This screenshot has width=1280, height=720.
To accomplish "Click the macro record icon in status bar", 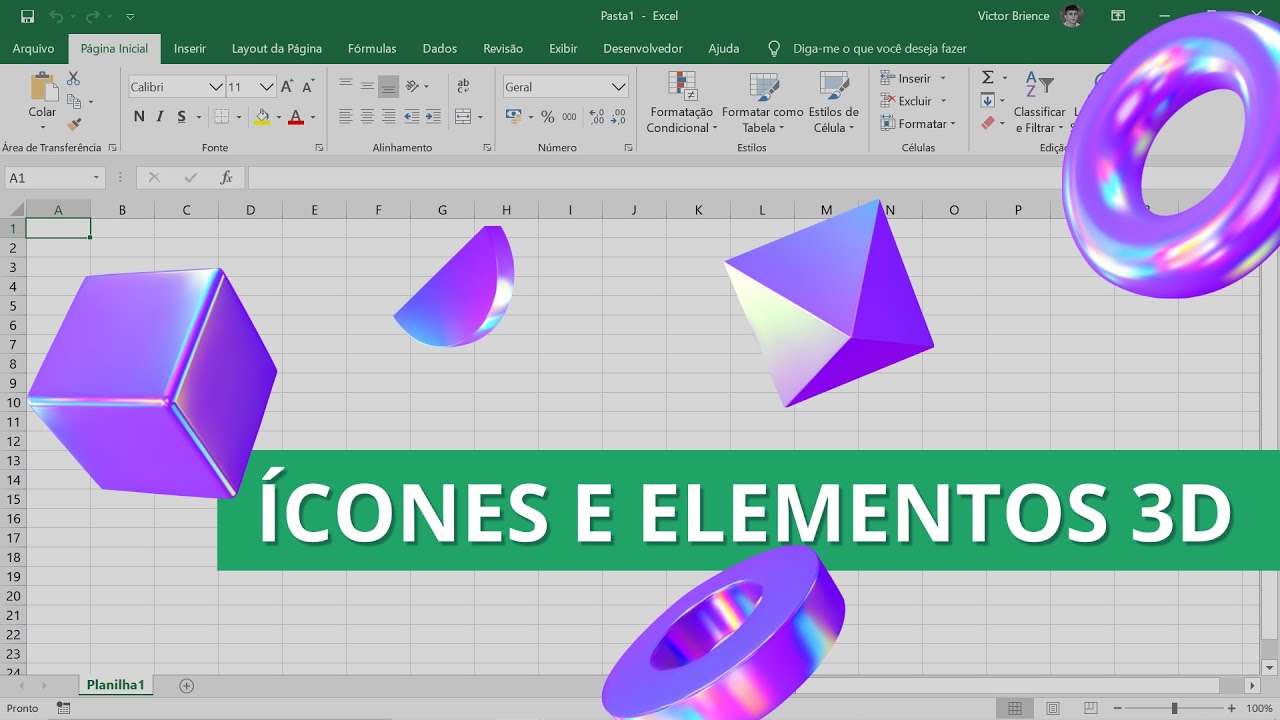I will click(x=64, y=708).
